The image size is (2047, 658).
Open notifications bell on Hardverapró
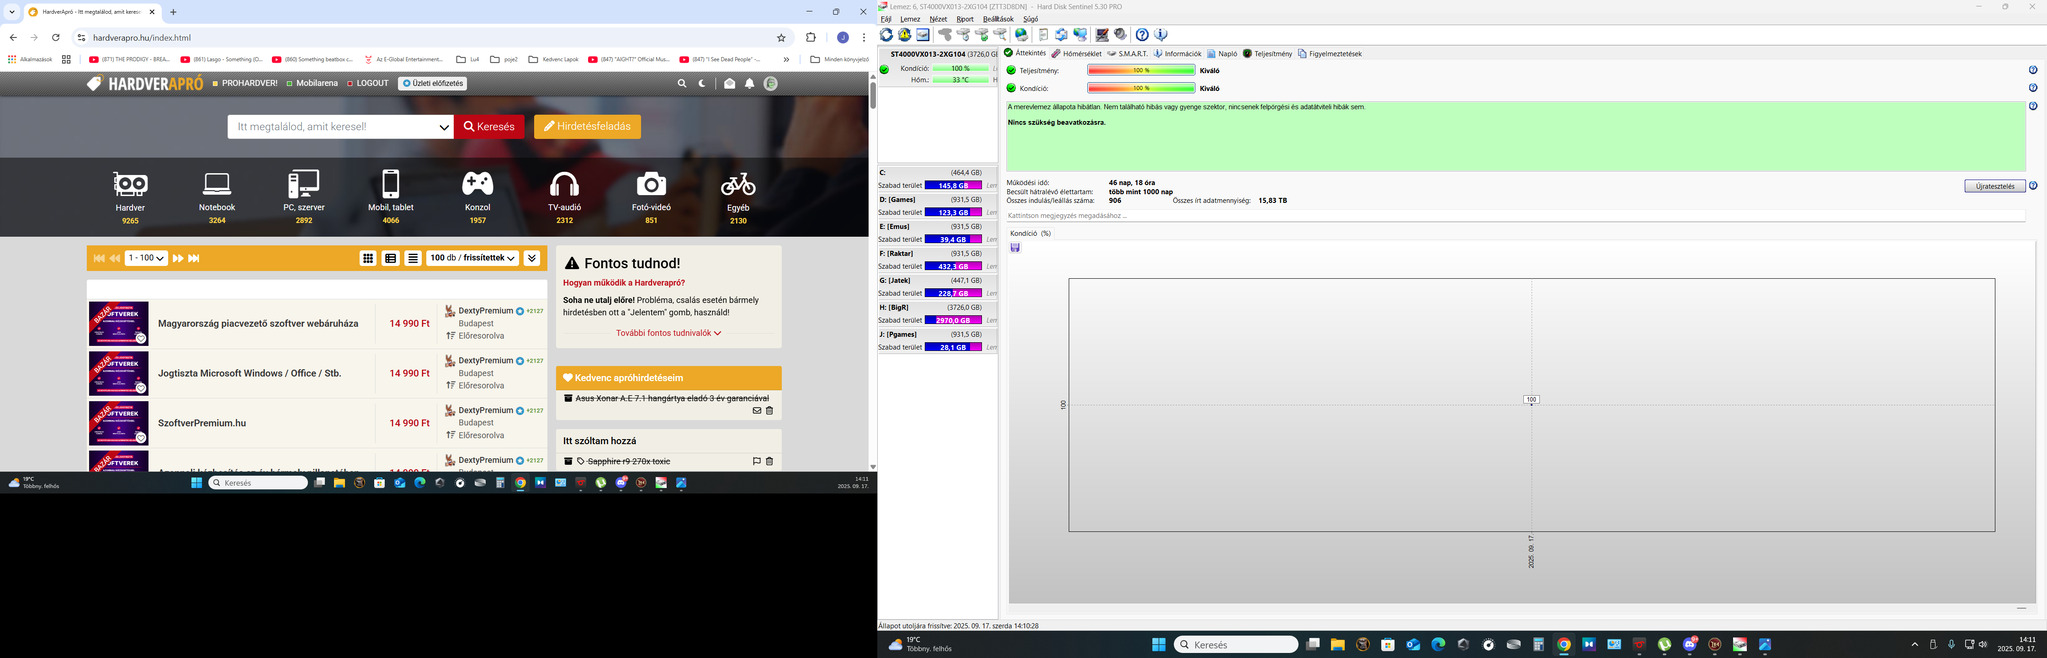coord(749,84)
